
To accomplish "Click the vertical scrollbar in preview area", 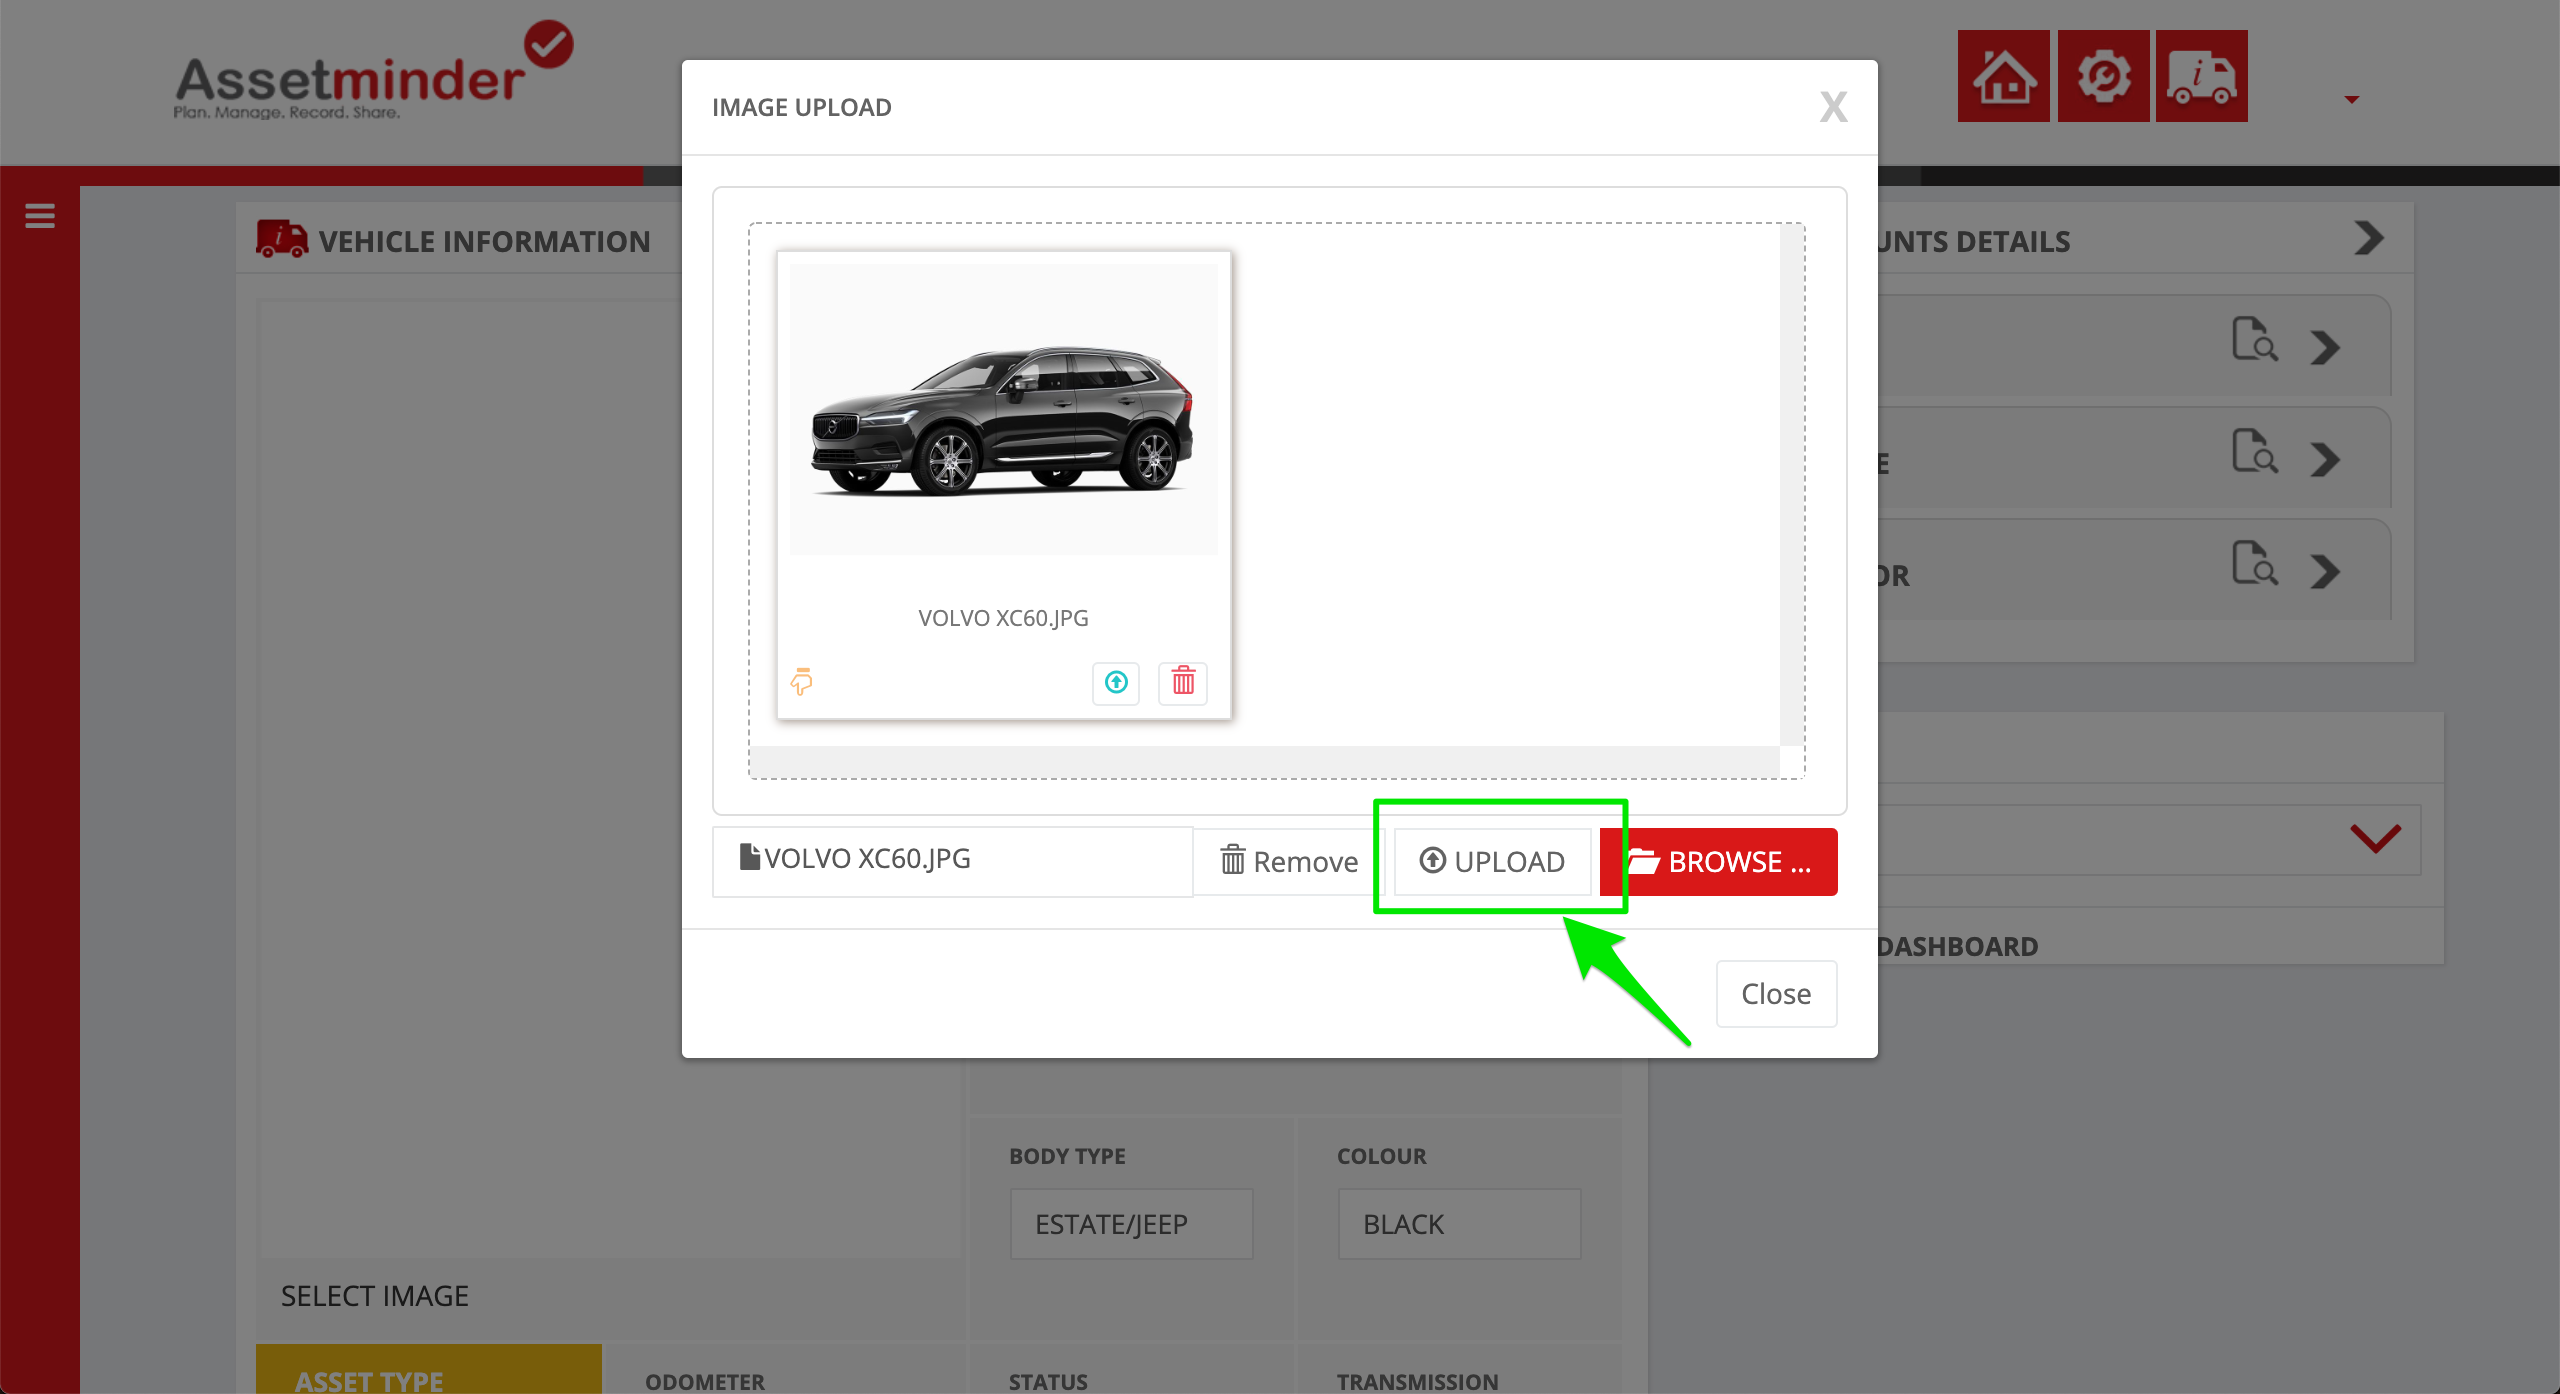I will pos(1792,484).
